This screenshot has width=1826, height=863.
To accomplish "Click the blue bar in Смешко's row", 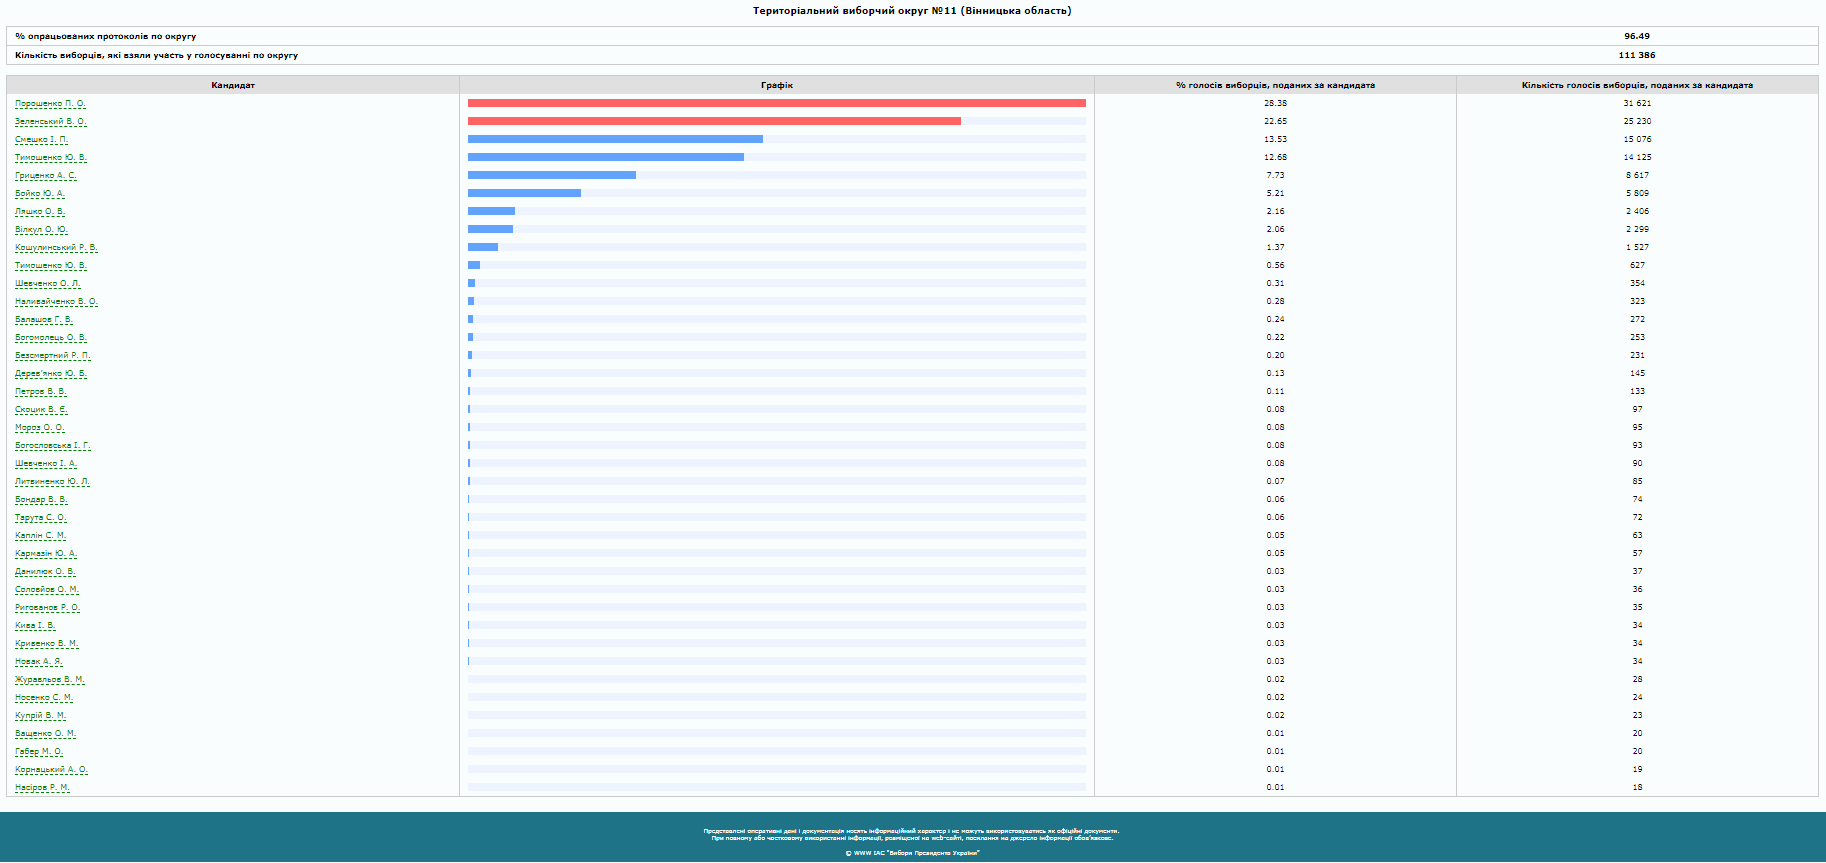I will (x=615, y=139).
